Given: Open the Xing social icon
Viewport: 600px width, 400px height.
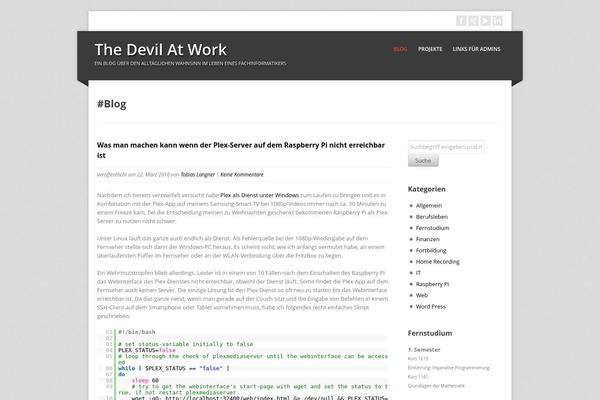Looking at the screenshot, I should tap(473, 21).
